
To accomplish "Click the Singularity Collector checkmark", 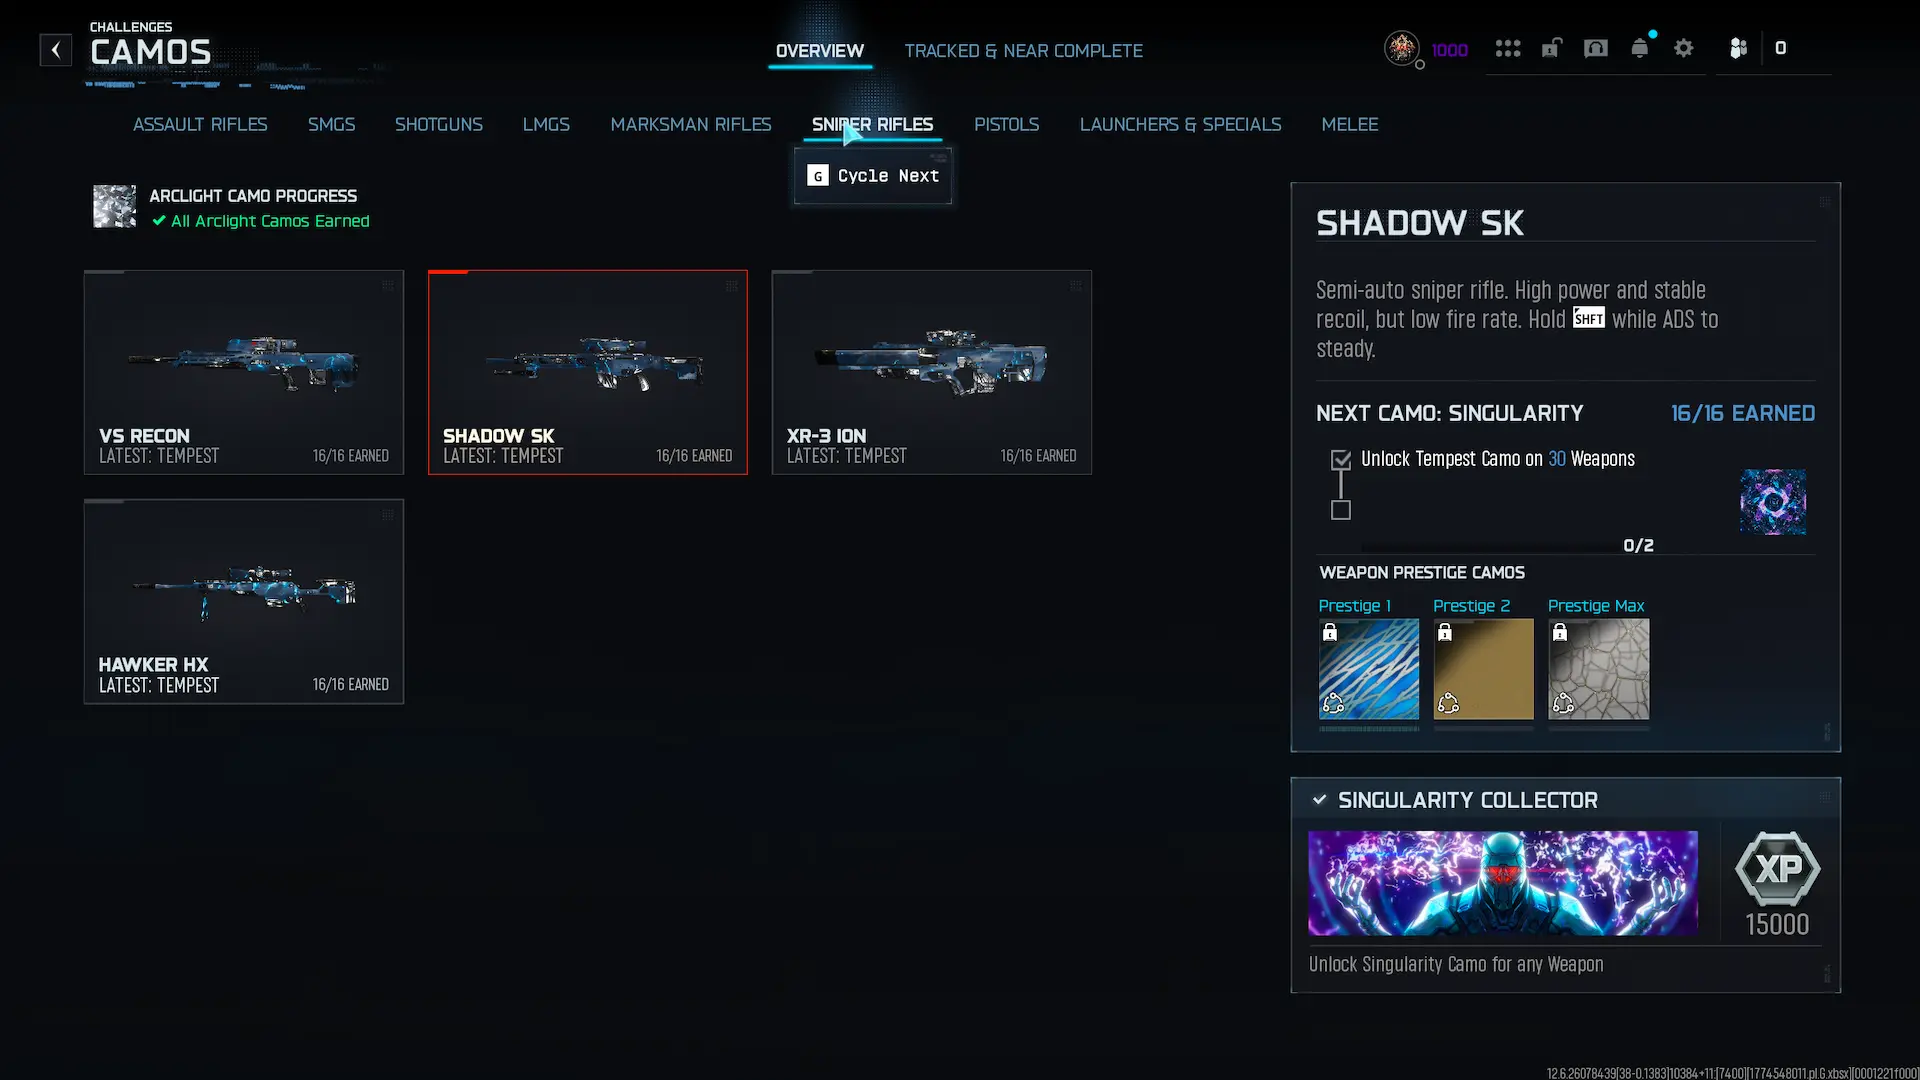I will click(x=1319, y=800).
